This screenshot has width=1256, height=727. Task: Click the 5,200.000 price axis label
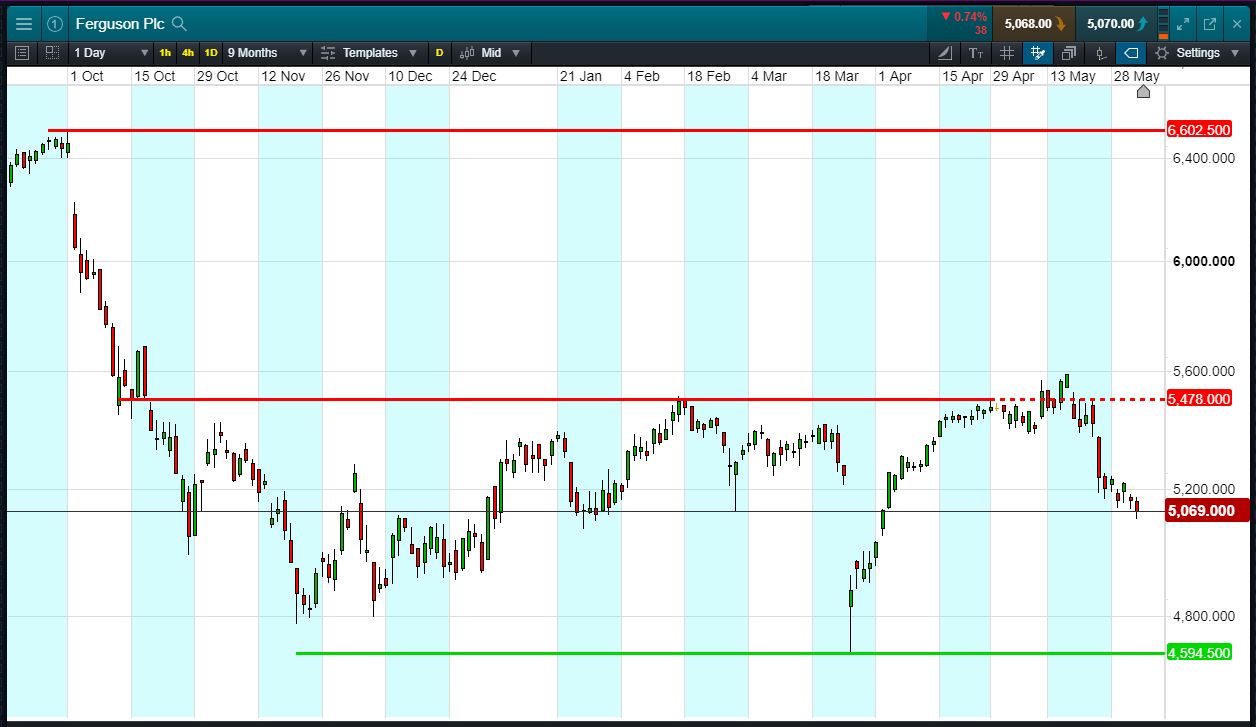coord(1204,489)
